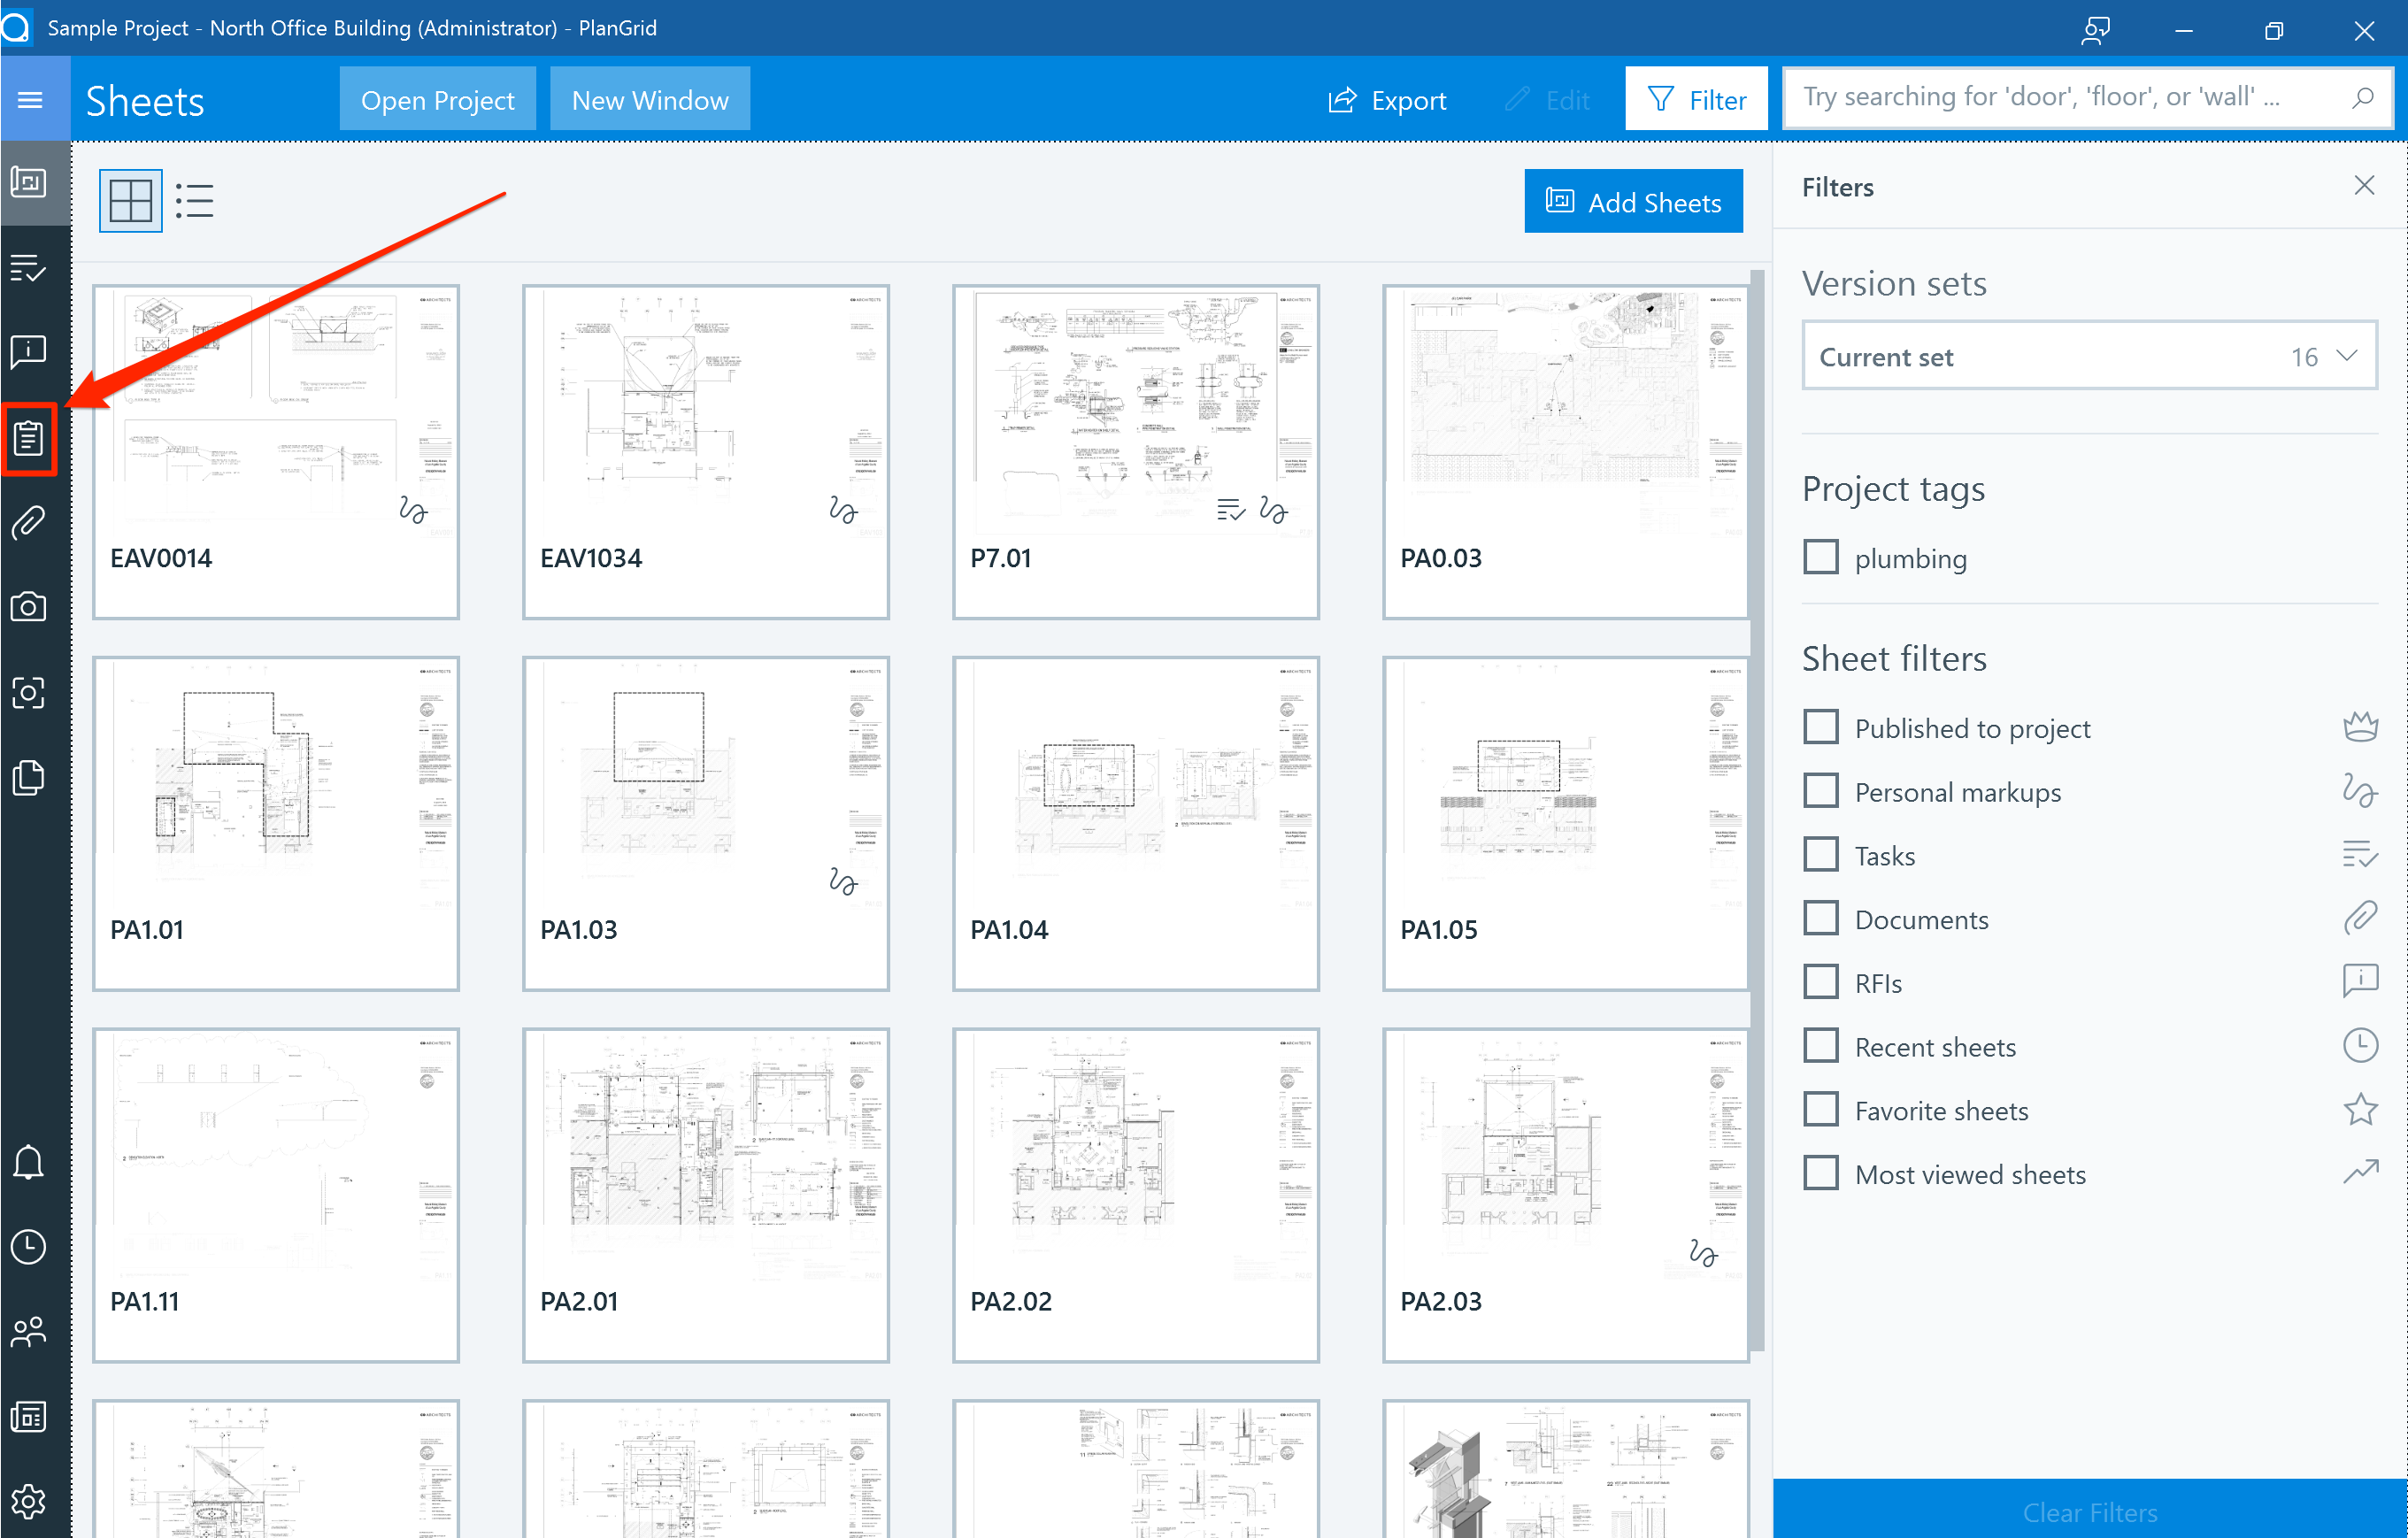Screen dimensions: 2408x1538
Task: Open sheet thumbnail PA2.01
Action: point(706,1195)
